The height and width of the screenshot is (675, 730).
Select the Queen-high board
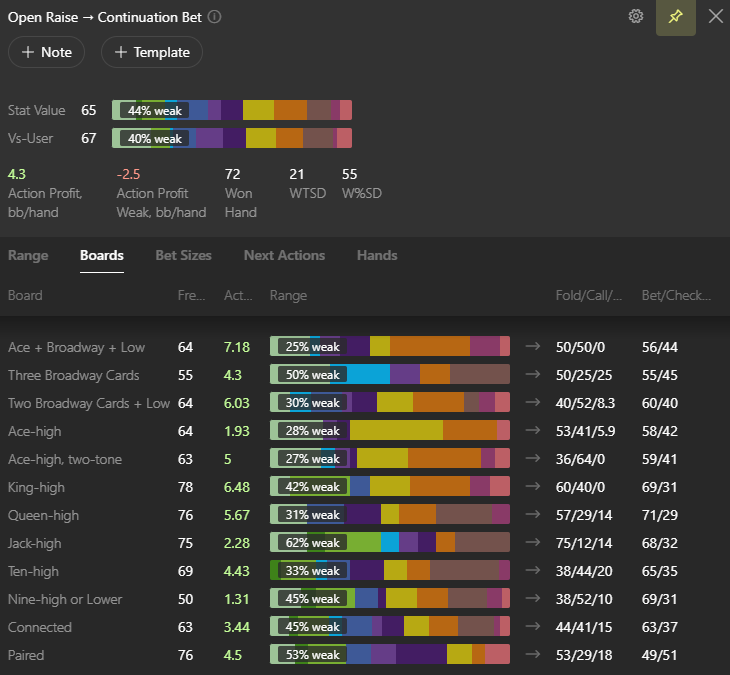click(x=43, y=515)
